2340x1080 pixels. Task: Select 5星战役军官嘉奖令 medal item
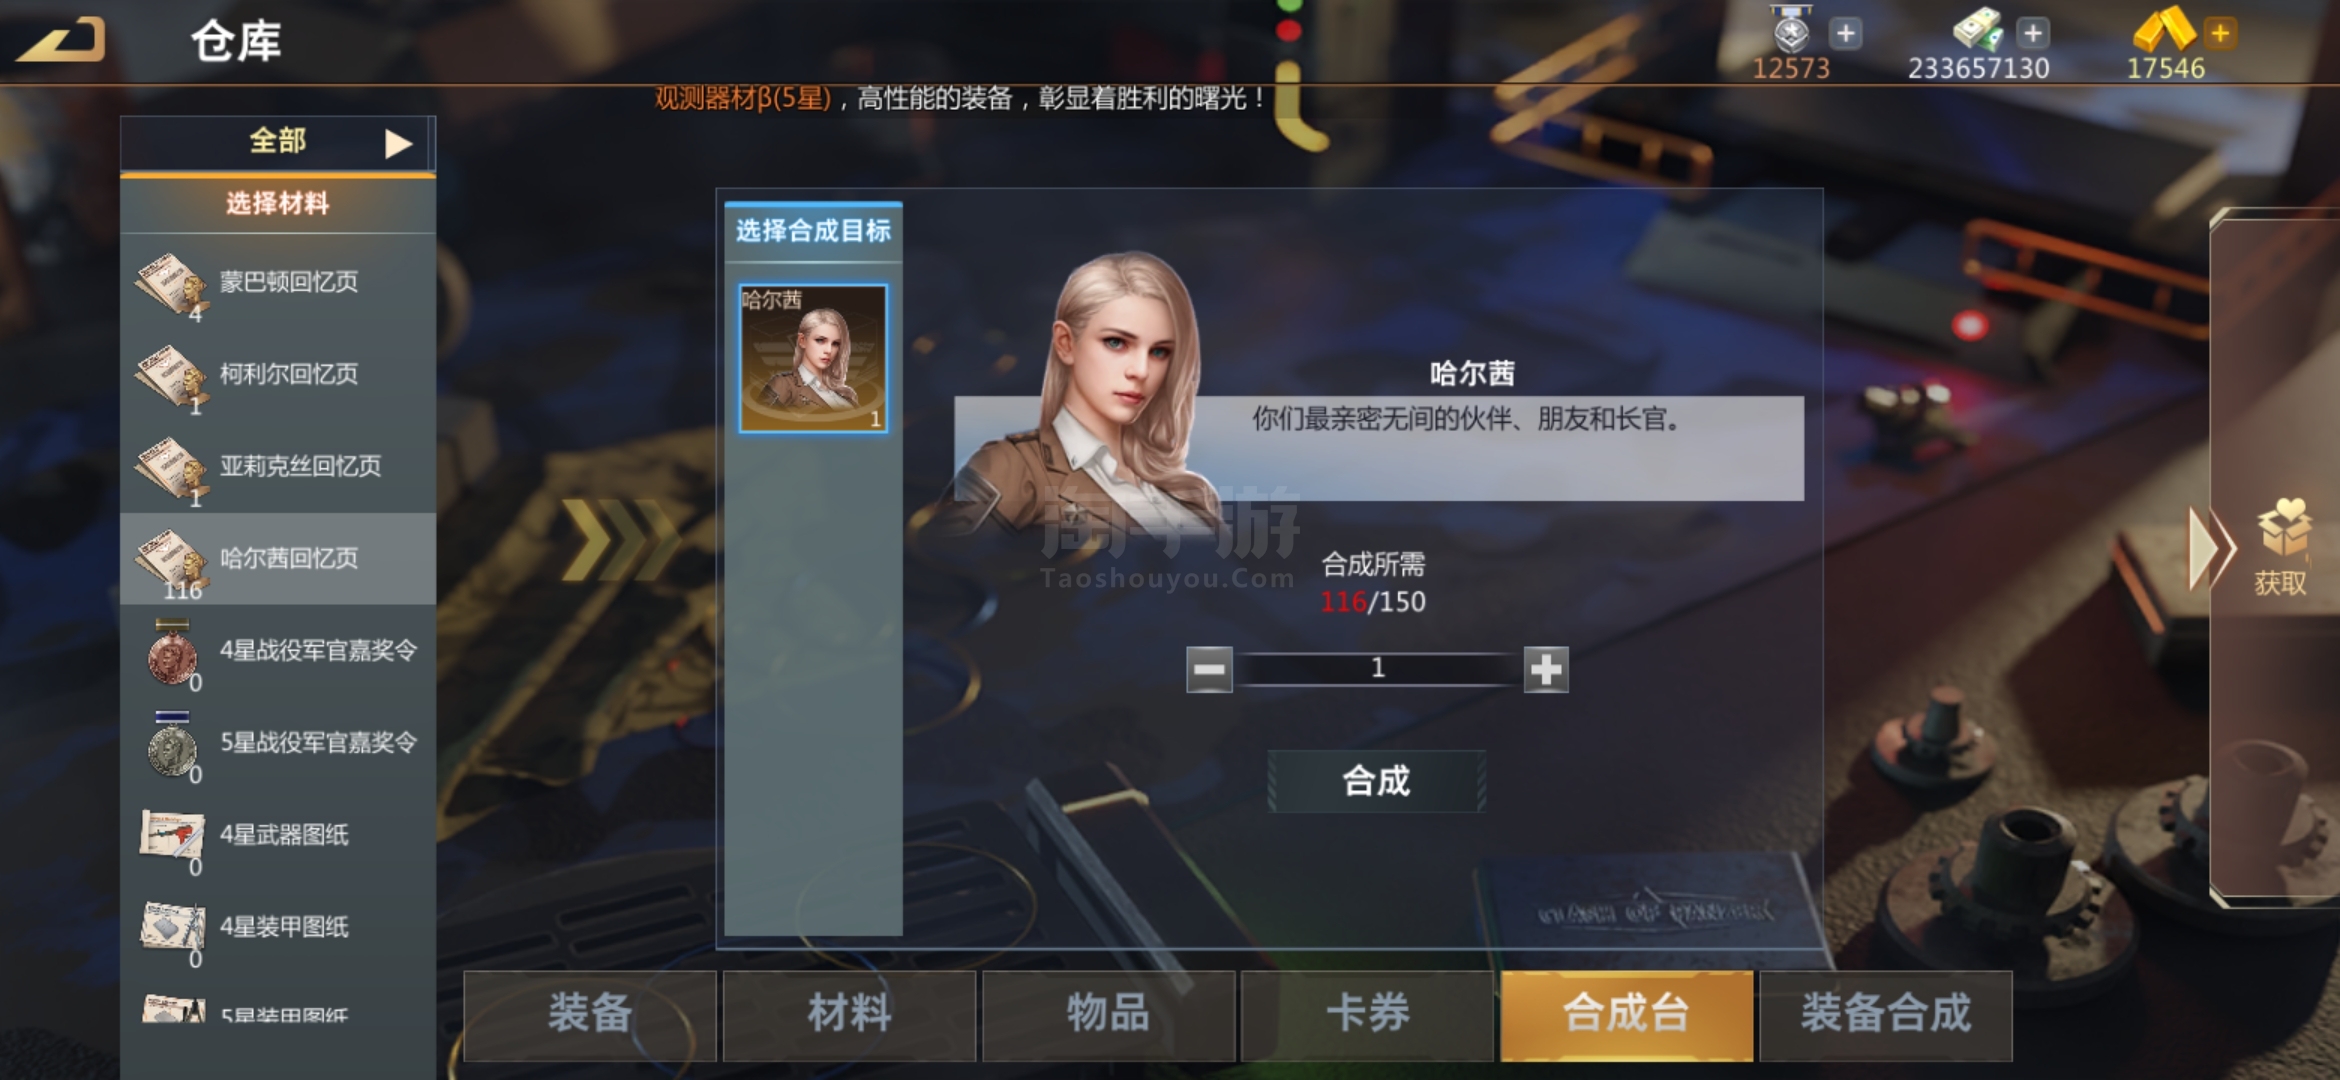[278, 743]
